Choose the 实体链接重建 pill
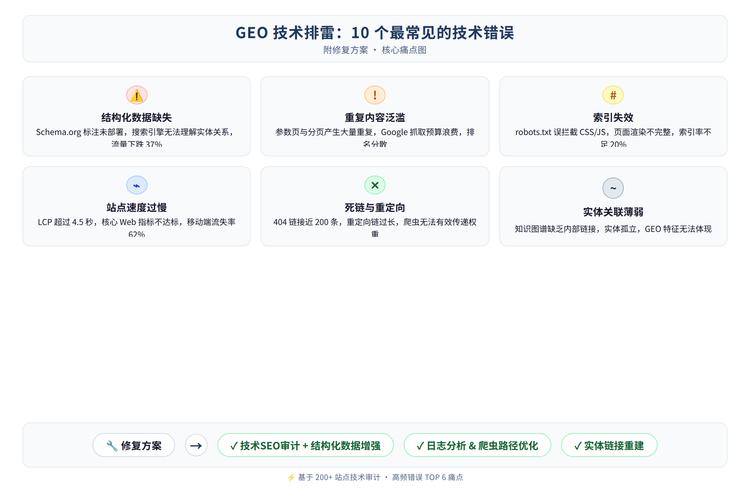Viewport: 750px width, 500px height. click(609, 445)
